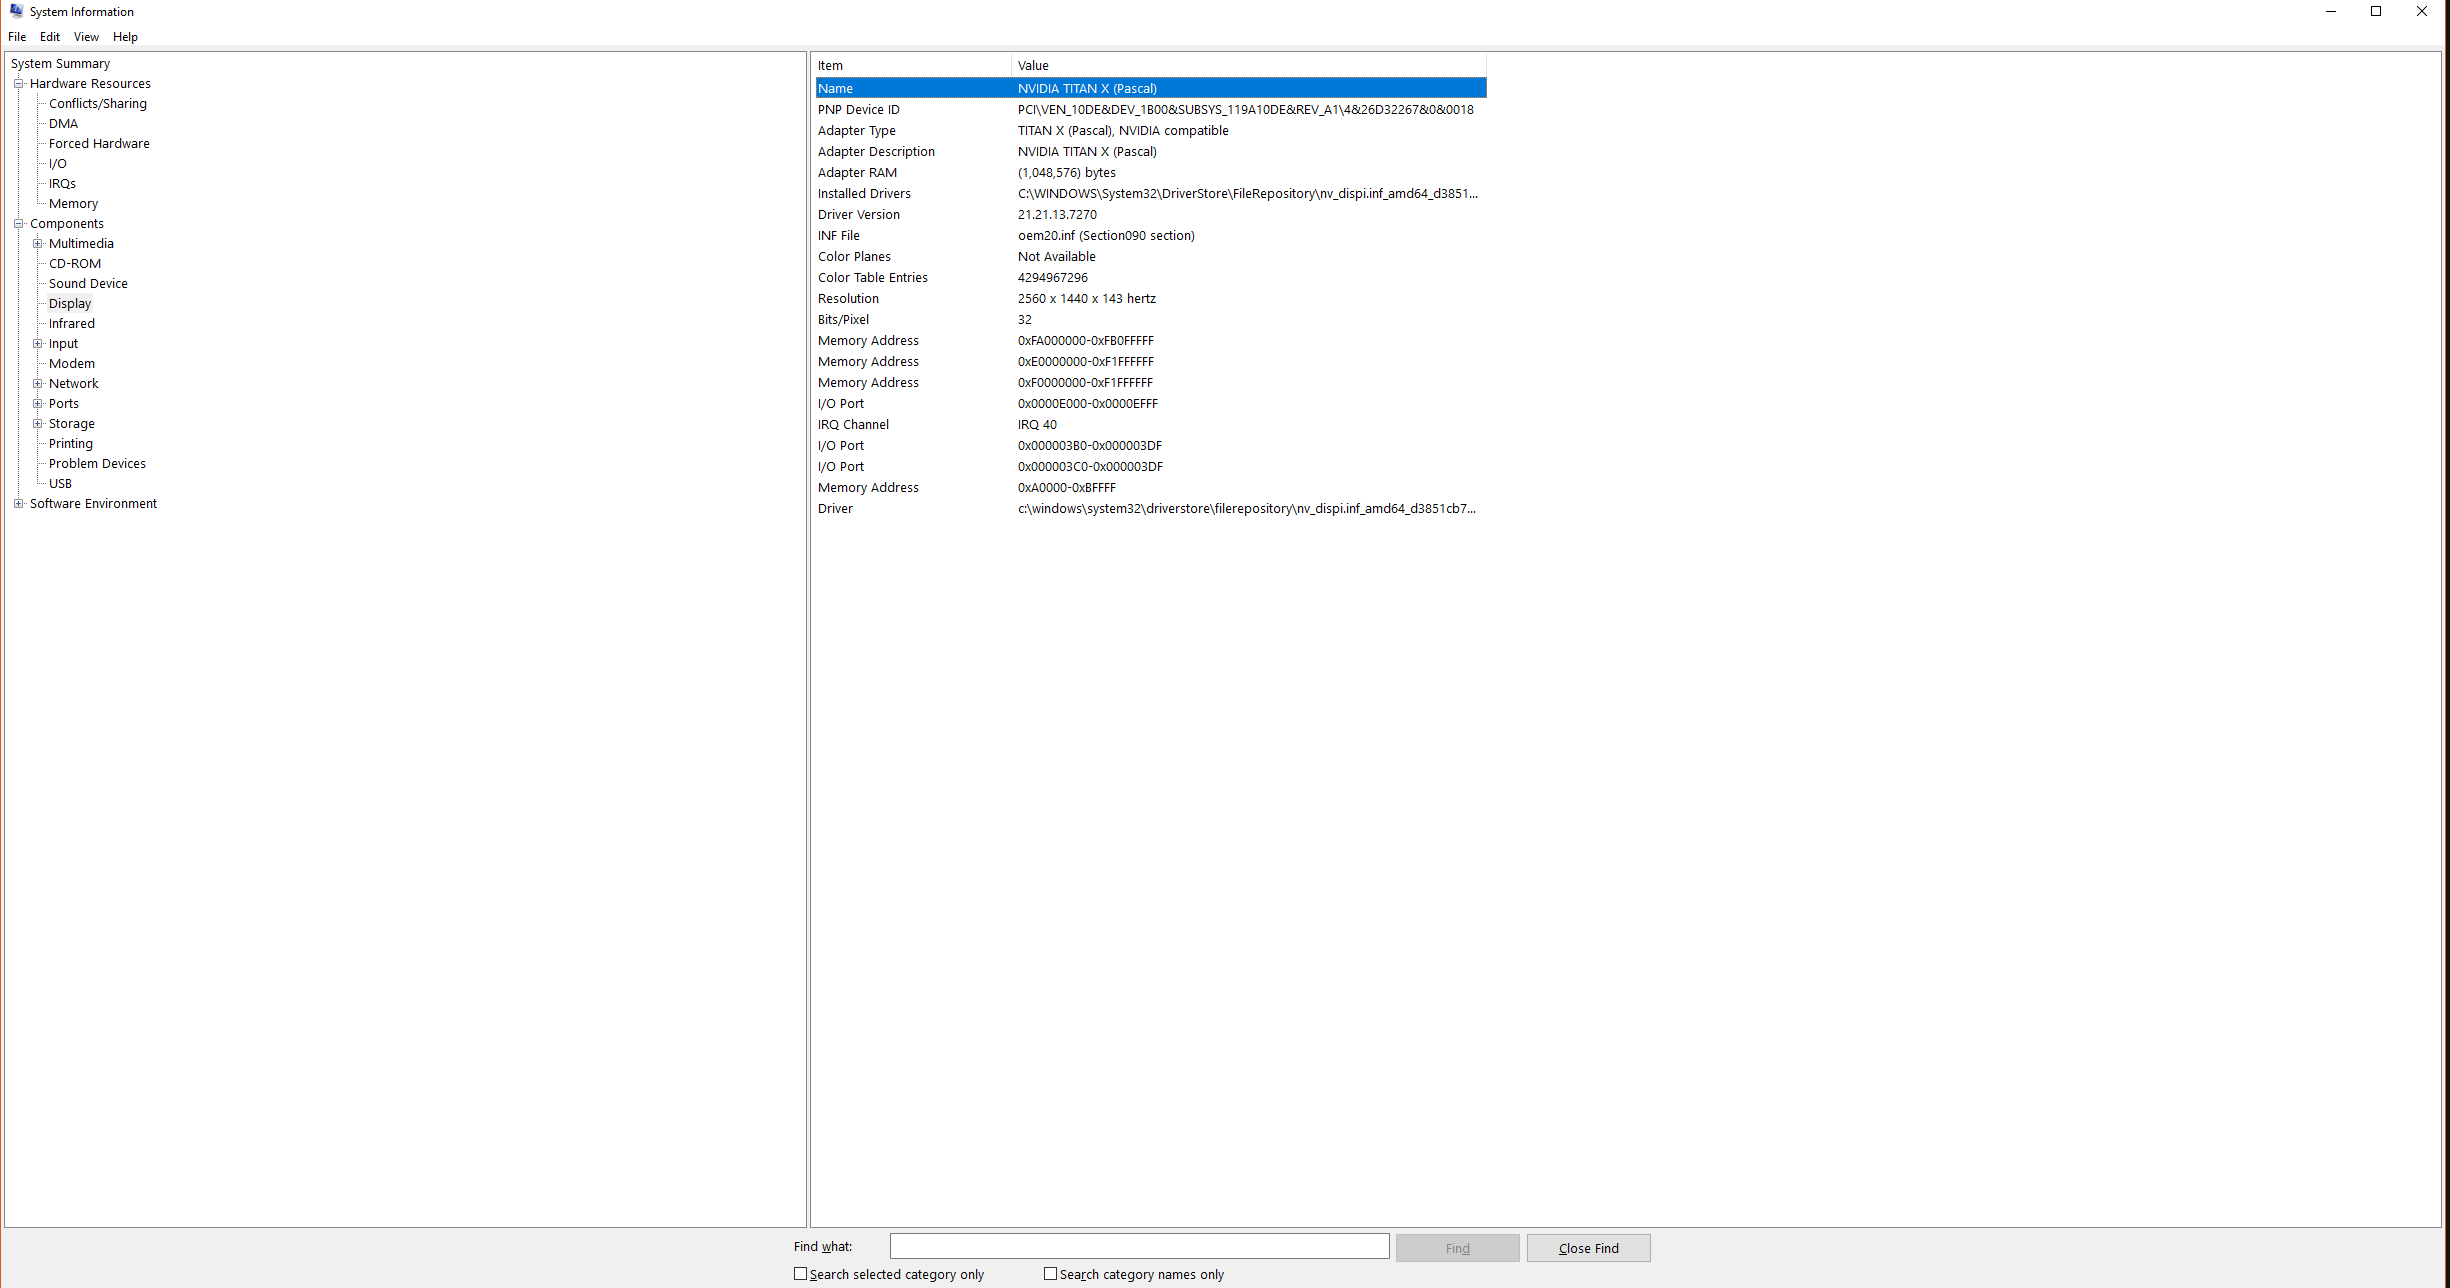This screenshot has width=2450, height=1288.
Task: Expand the Ports node
Action: click(x=37, y=404)
